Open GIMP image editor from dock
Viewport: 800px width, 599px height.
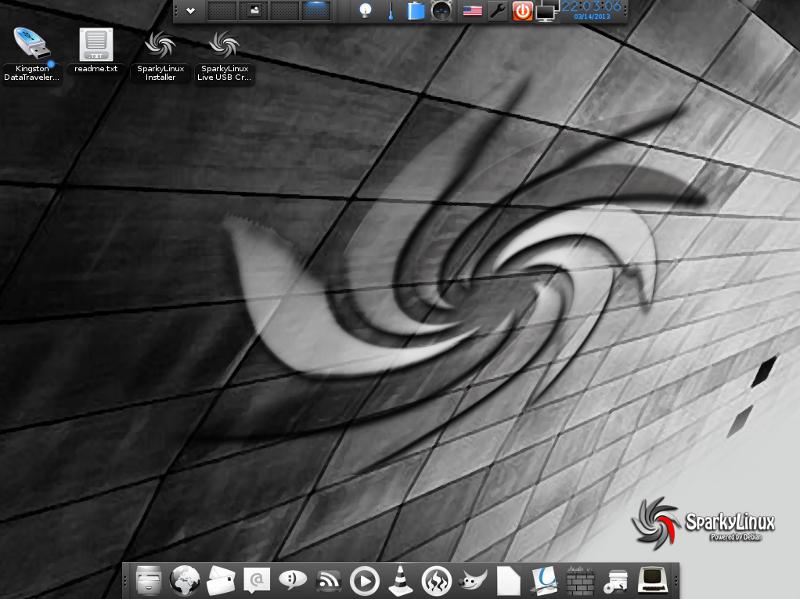point(472,580)
